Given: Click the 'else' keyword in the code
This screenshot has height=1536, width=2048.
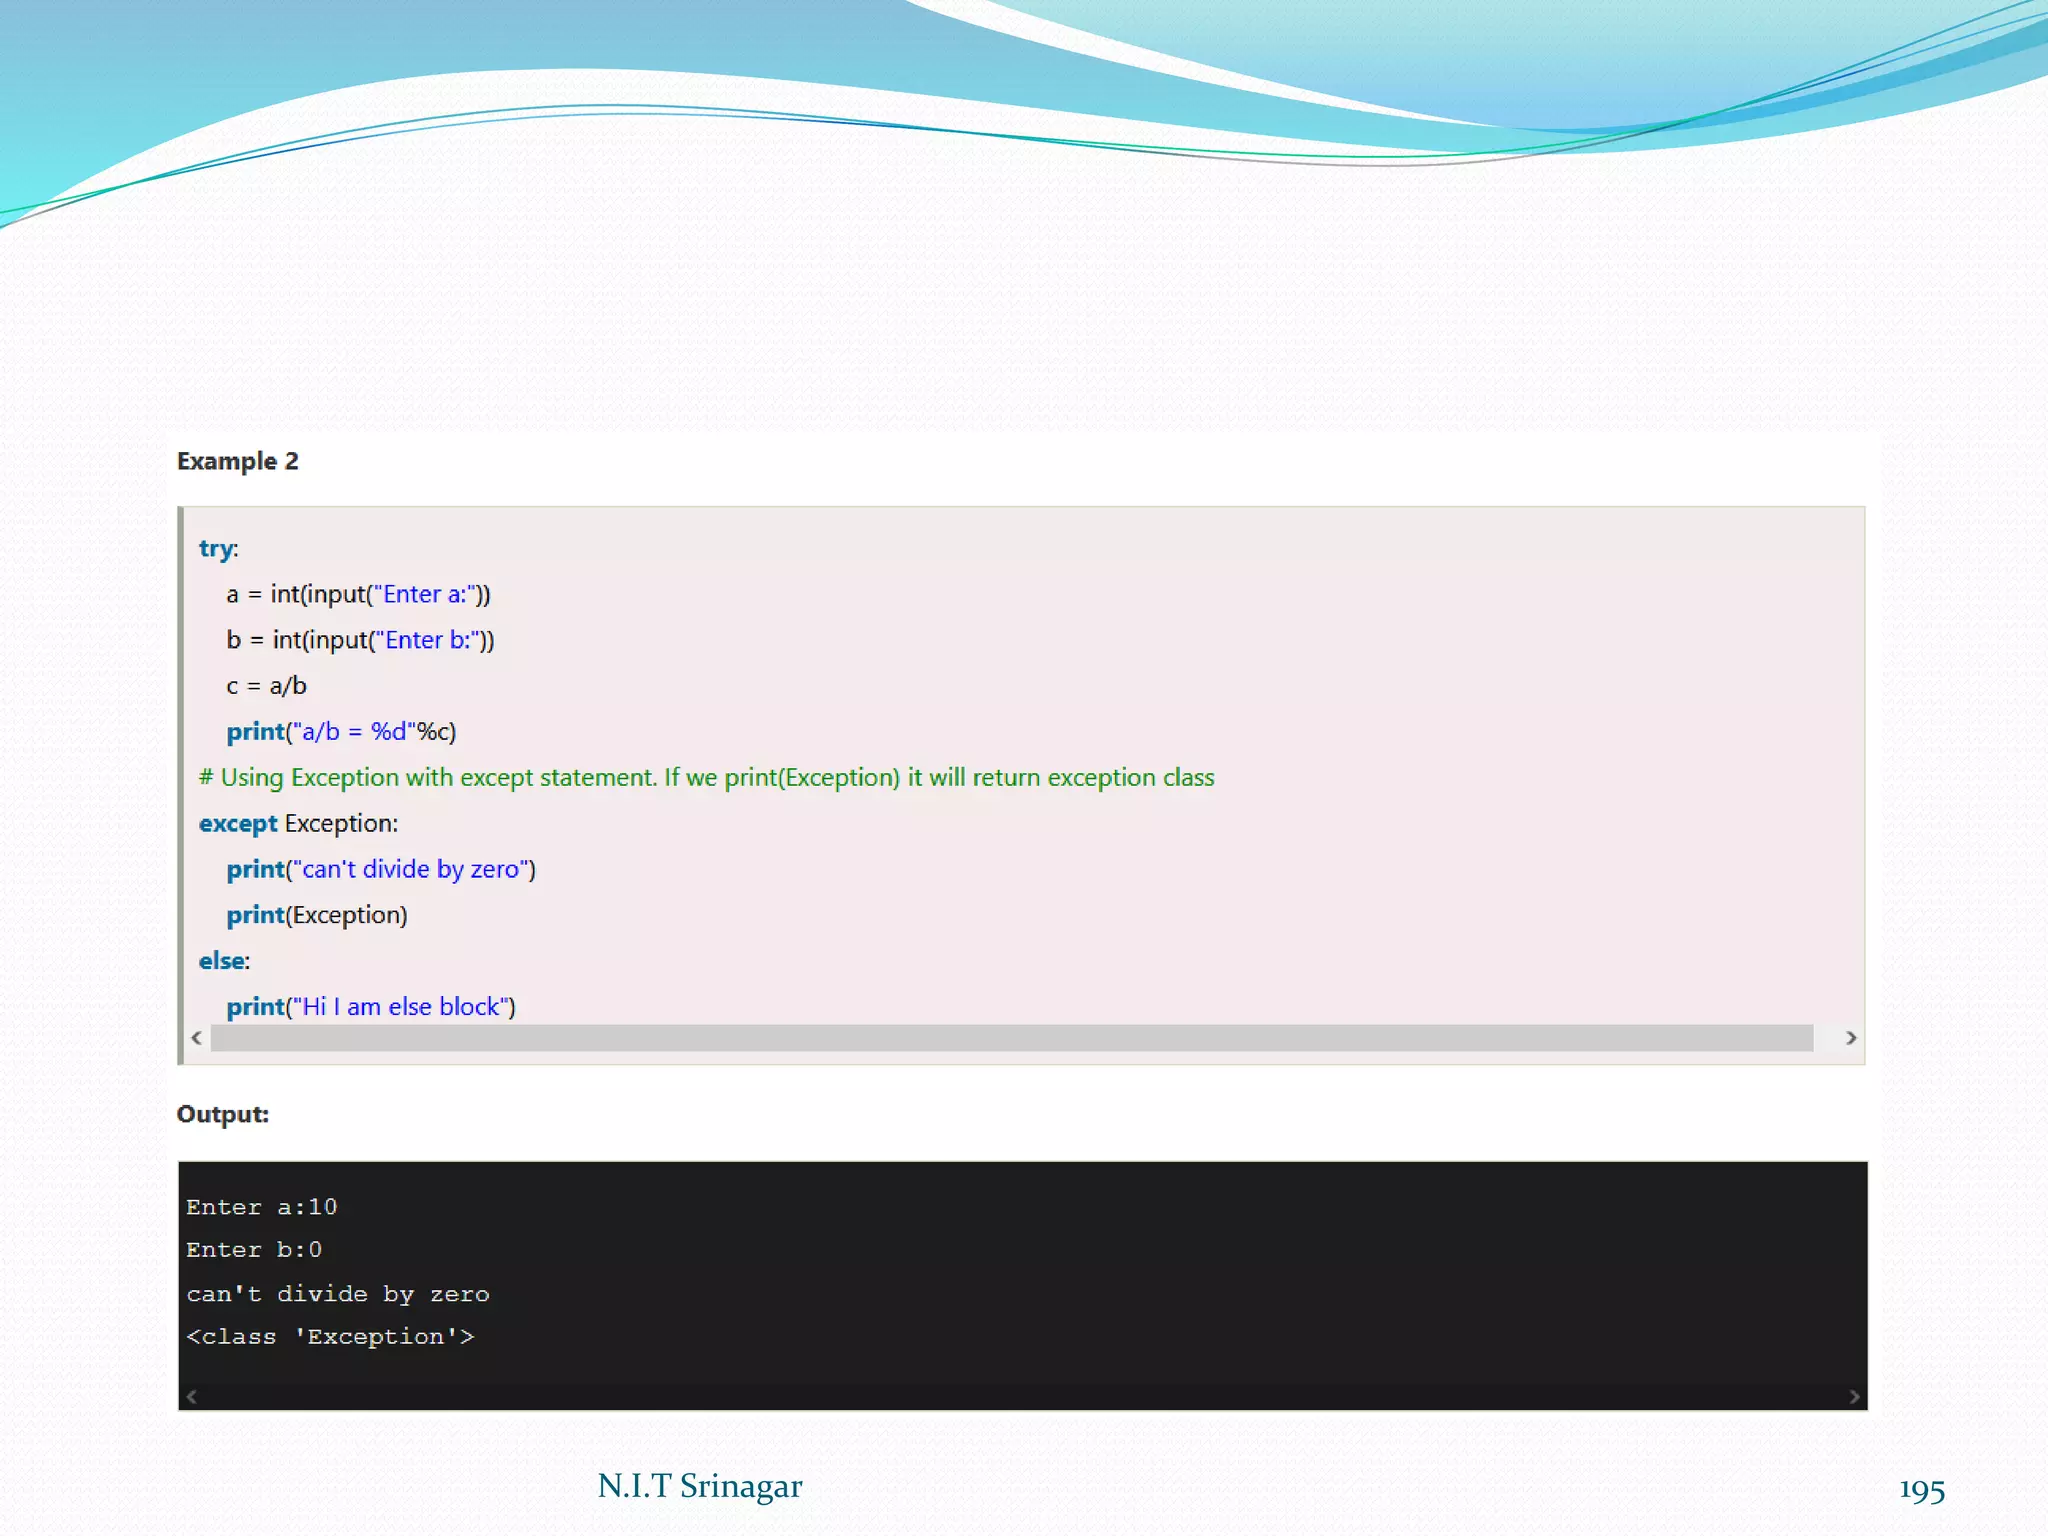Looking at the screenshot, I should click(222, 961).
